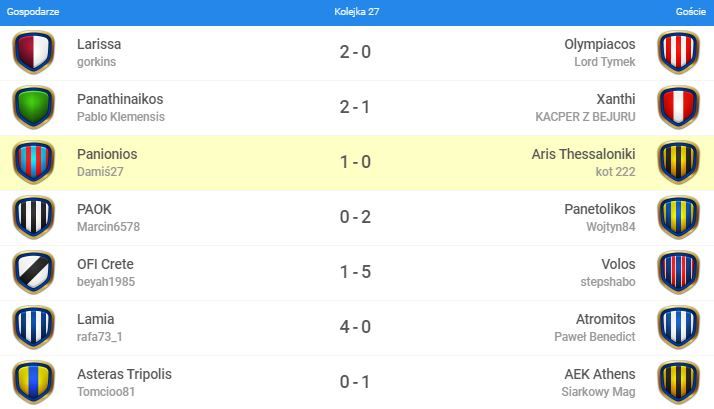Open the Lamia team name link
714x409 pixels.
point(95,319)
